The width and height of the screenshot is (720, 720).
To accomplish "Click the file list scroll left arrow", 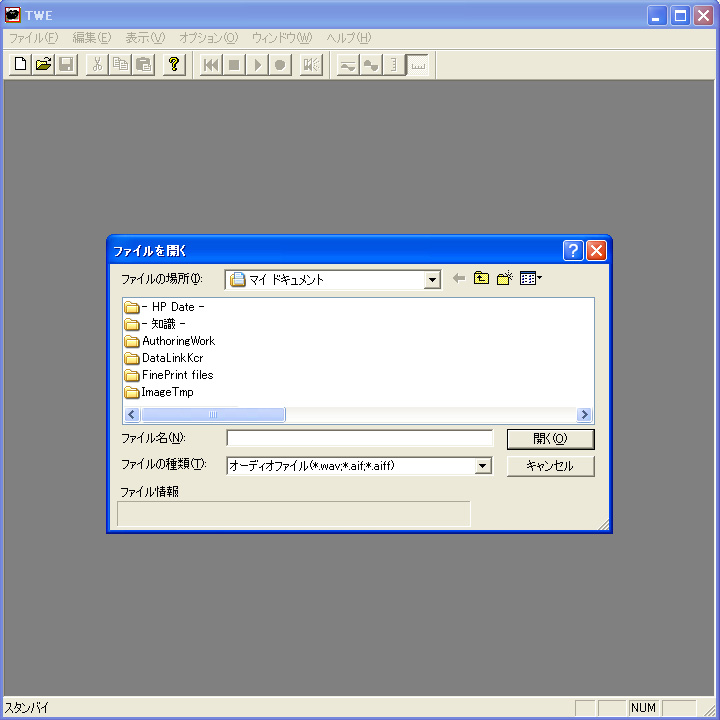I will [x=132, y=415].
